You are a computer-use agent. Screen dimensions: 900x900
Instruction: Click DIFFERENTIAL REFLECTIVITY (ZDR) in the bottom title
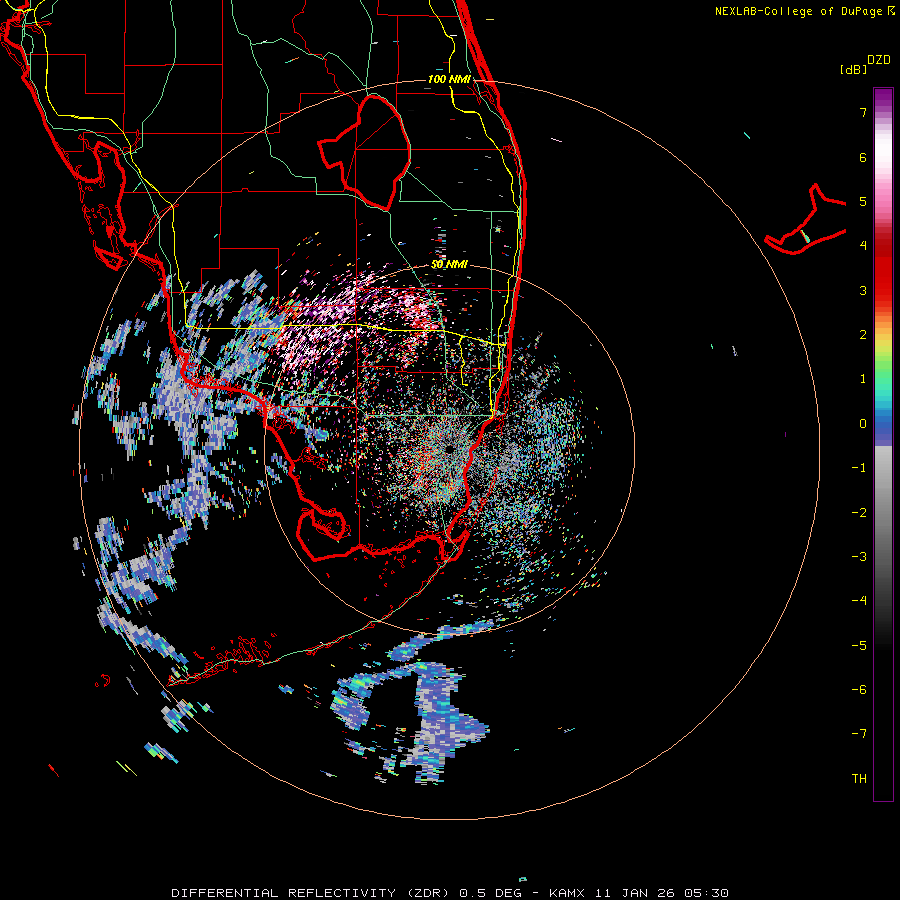[x=312, y=893]
